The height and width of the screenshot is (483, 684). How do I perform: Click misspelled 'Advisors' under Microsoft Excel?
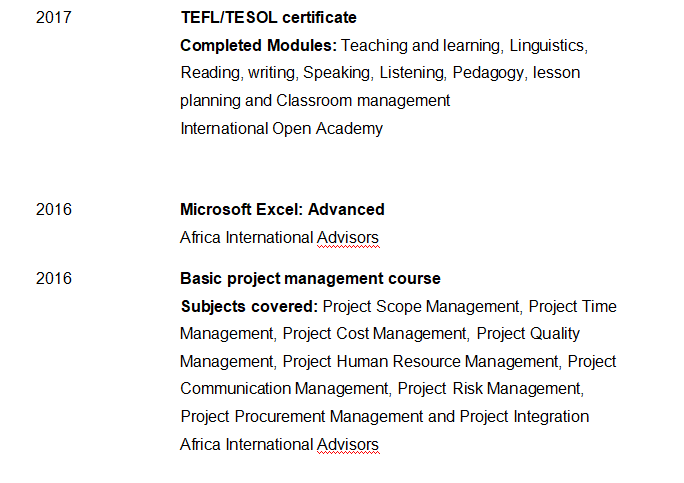click(348, 238)
